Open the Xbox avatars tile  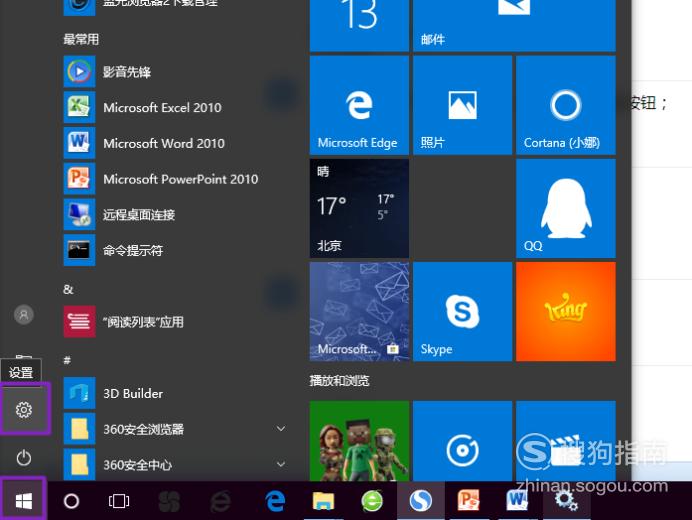click(x=359, y=441)
